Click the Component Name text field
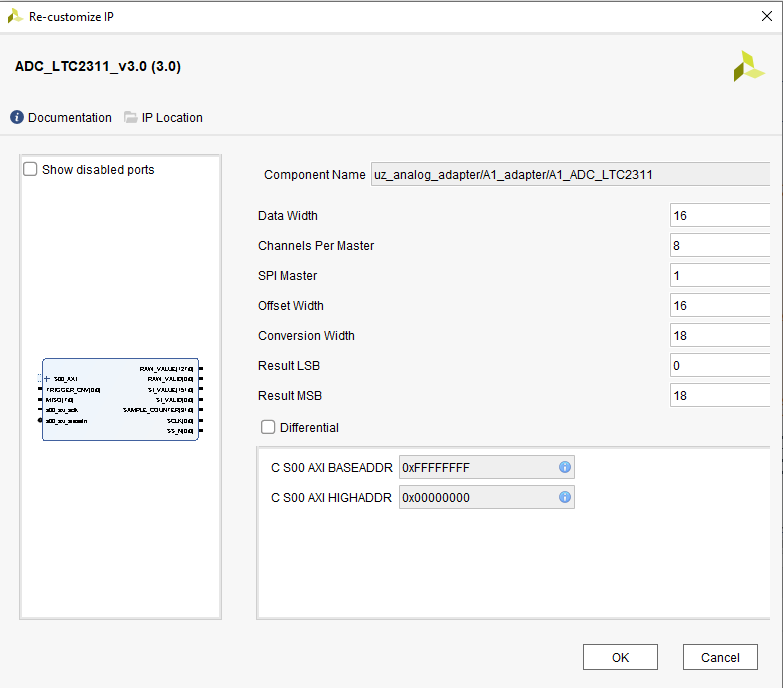 pyautogui.click(x=570, y=175)
